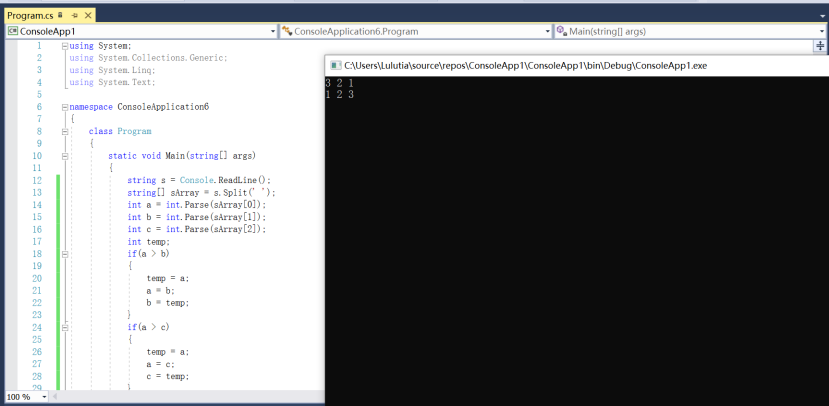
Task: Click 'class Program' declaration text
Action: click(120, 131)
